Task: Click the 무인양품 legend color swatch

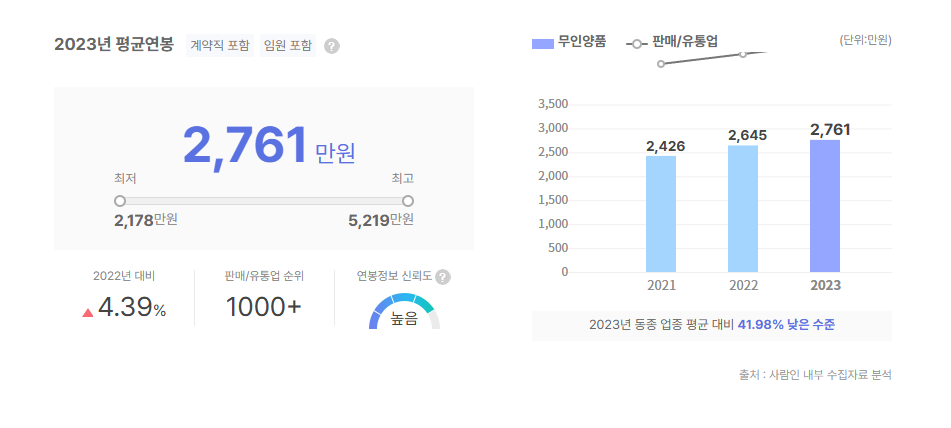Action: 543,44
